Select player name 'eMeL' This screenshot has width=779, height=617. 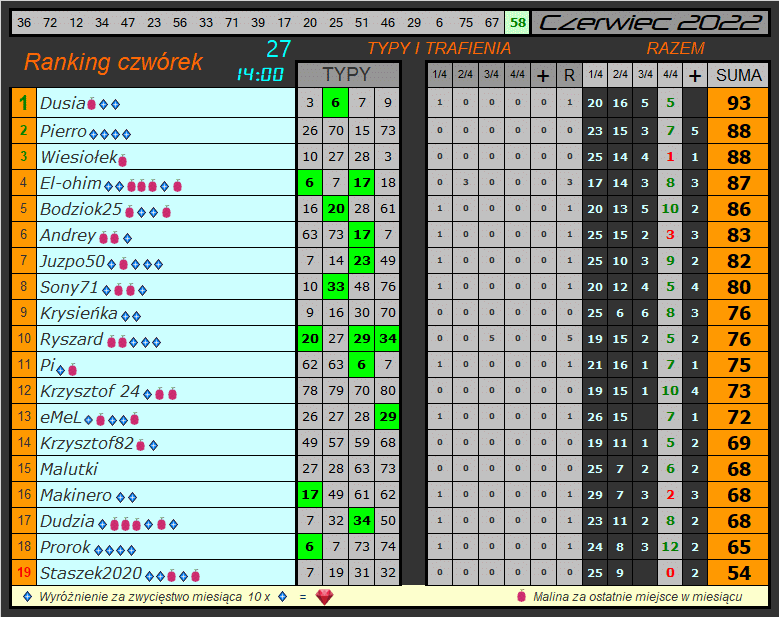[61, 417]
